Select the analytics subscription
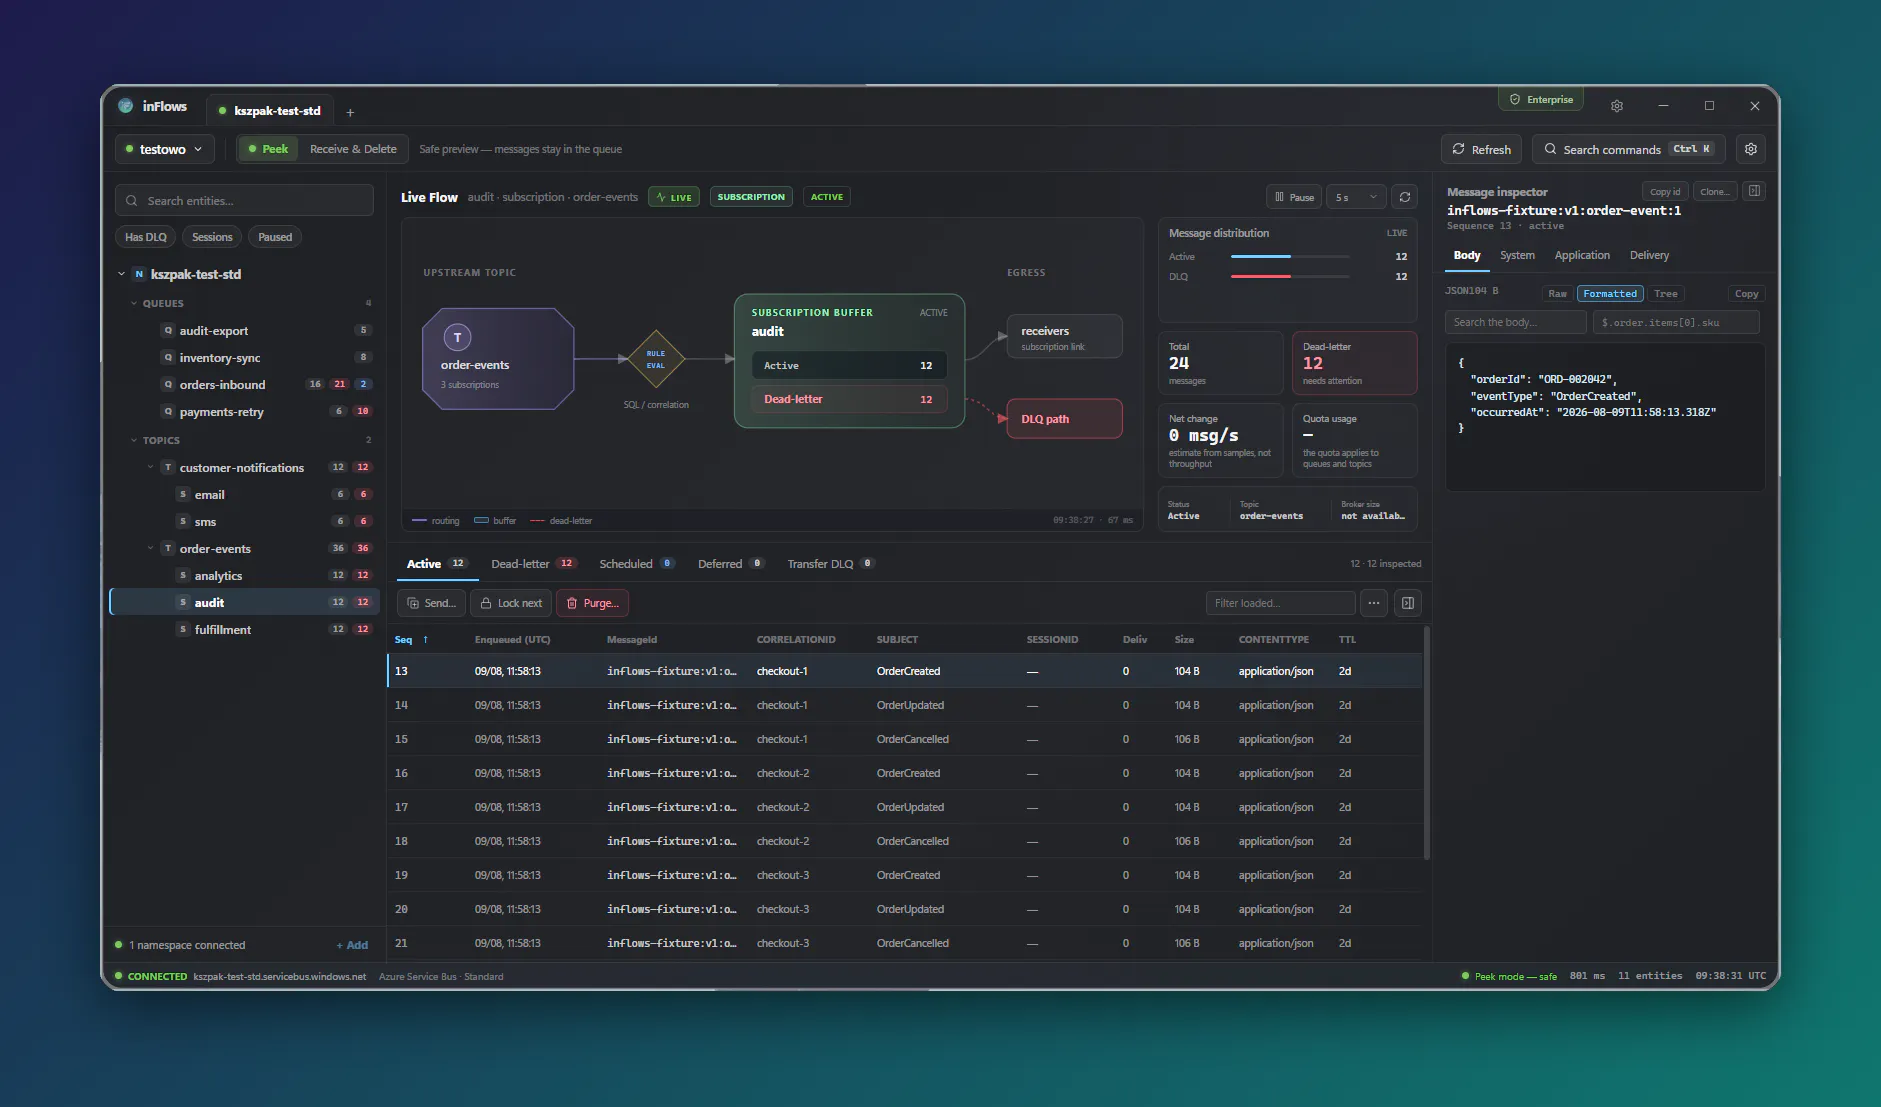The height and width of the screenshot is (1107, 1881). [245, 576]
